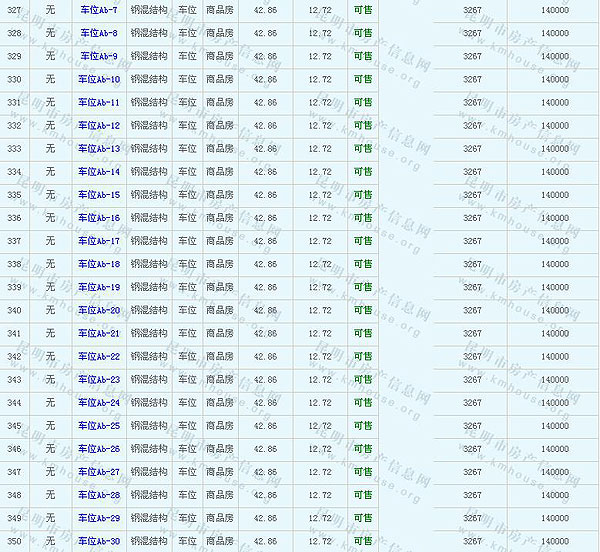Click the 车位Ab-19 link
The width and height of the screenshot is (600, 552).
99,287
